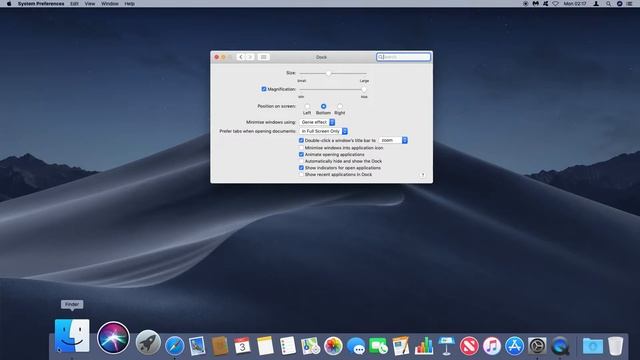Open Safari from the Dock

click(175, 346)
